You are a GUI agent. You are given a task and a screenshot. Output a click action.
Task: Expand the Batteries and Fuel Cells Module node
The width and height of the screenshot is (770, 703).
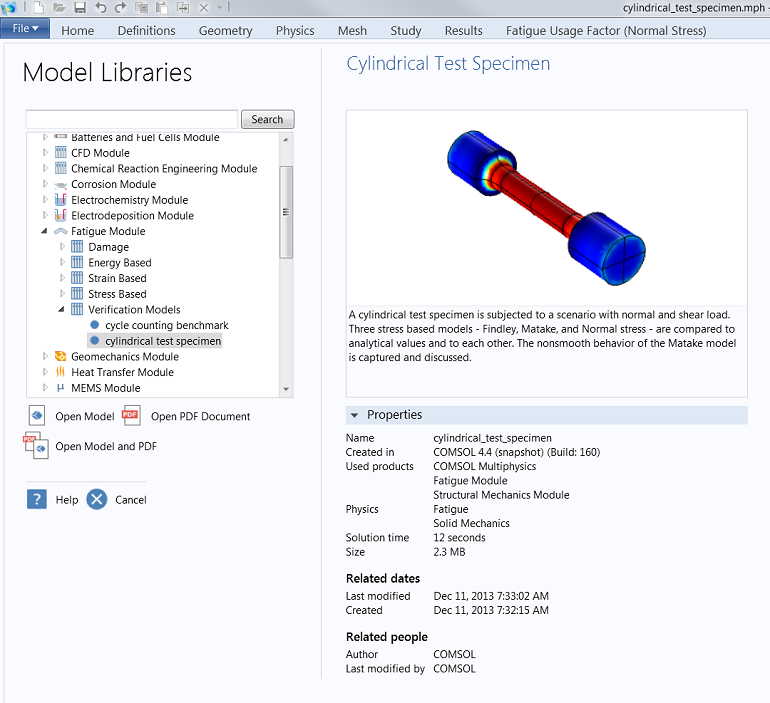click(x=45, y=137)
